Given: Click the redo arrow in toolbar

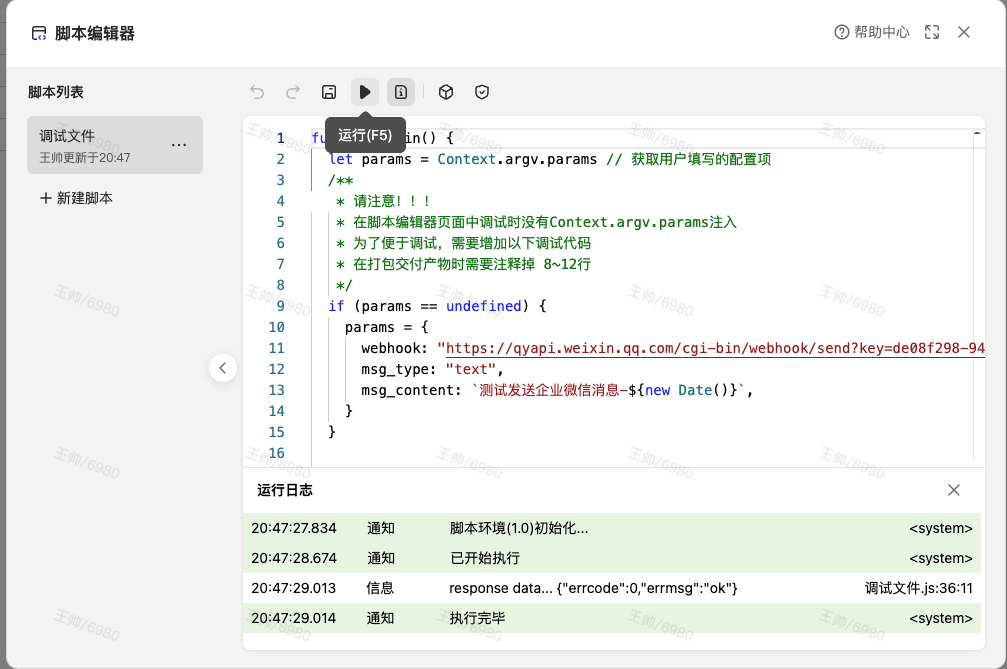Looking at the screenshot, I should coord(293,92).
